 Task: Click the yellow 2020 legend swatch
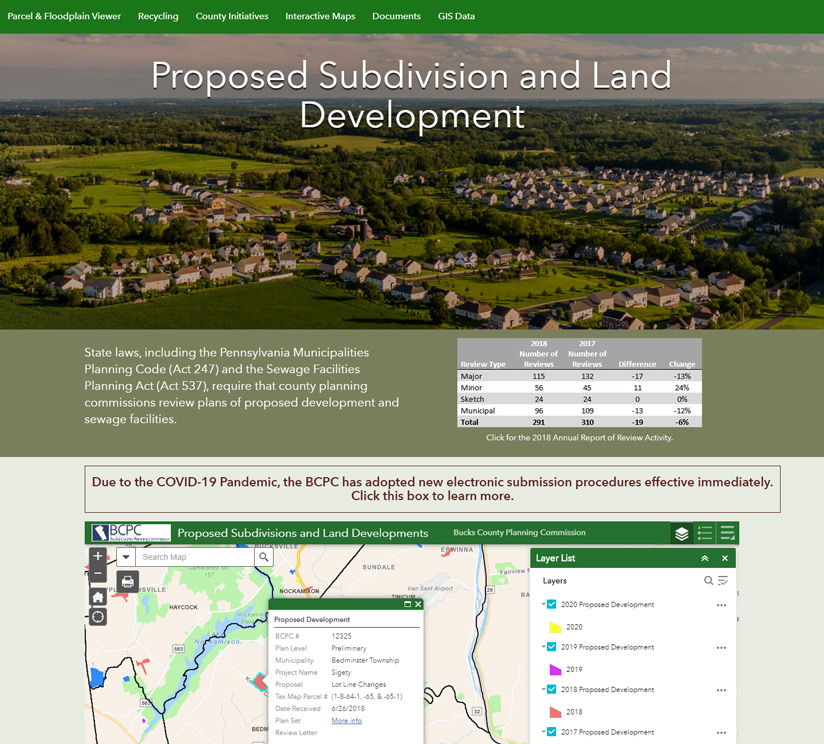(x=555, y=627)
